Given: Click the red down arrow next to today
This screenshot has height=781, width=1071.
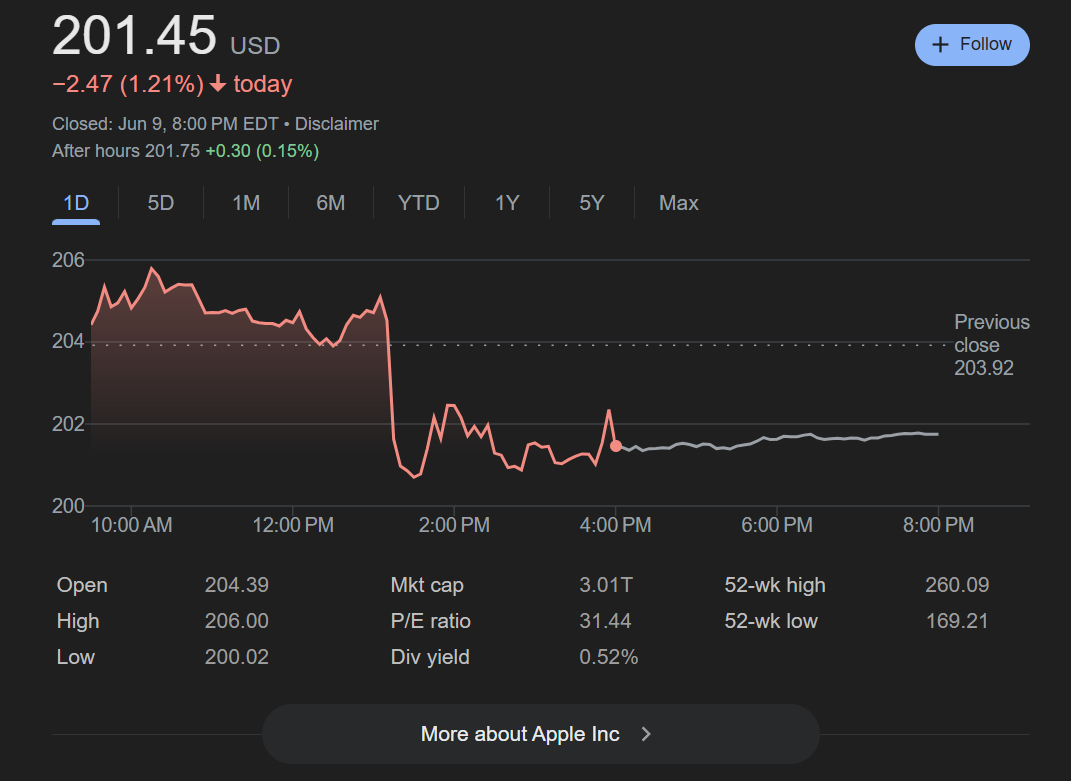Looking at the screenshot, I should click(x=218, y=83).
